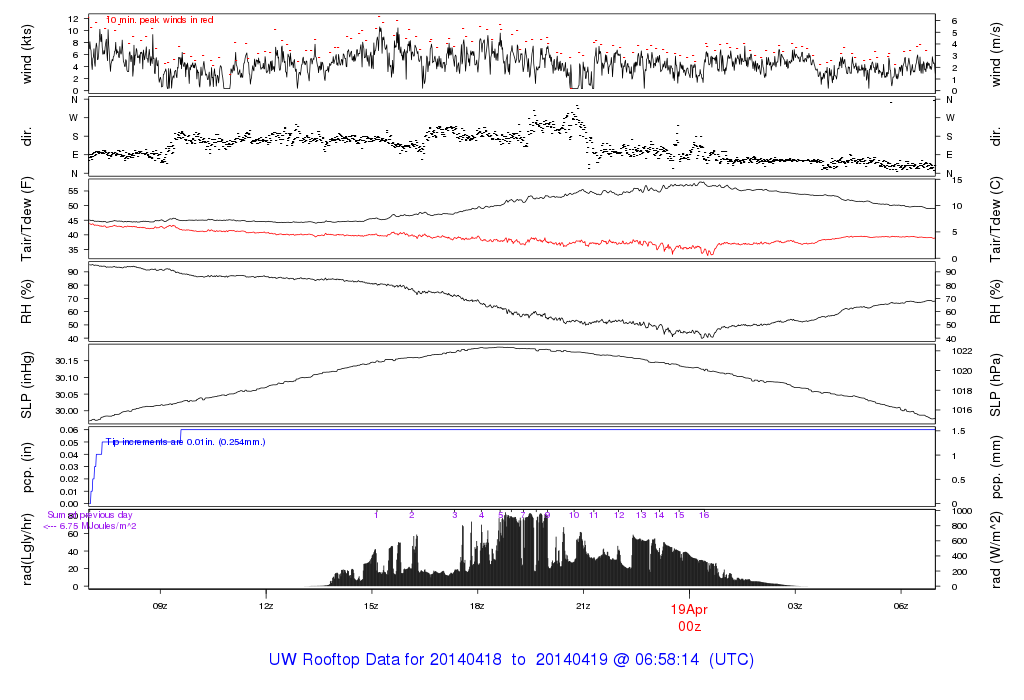Click the red '00z' time label
This screenshot has width=1024, height=700.
point(690,627)
